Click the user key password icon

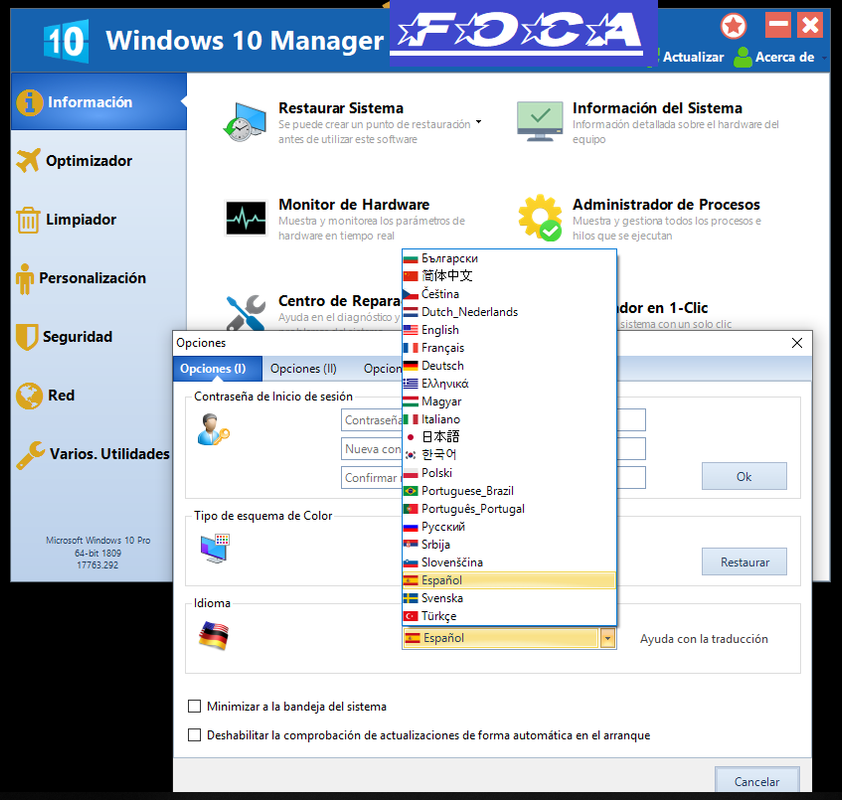[213, 429]
